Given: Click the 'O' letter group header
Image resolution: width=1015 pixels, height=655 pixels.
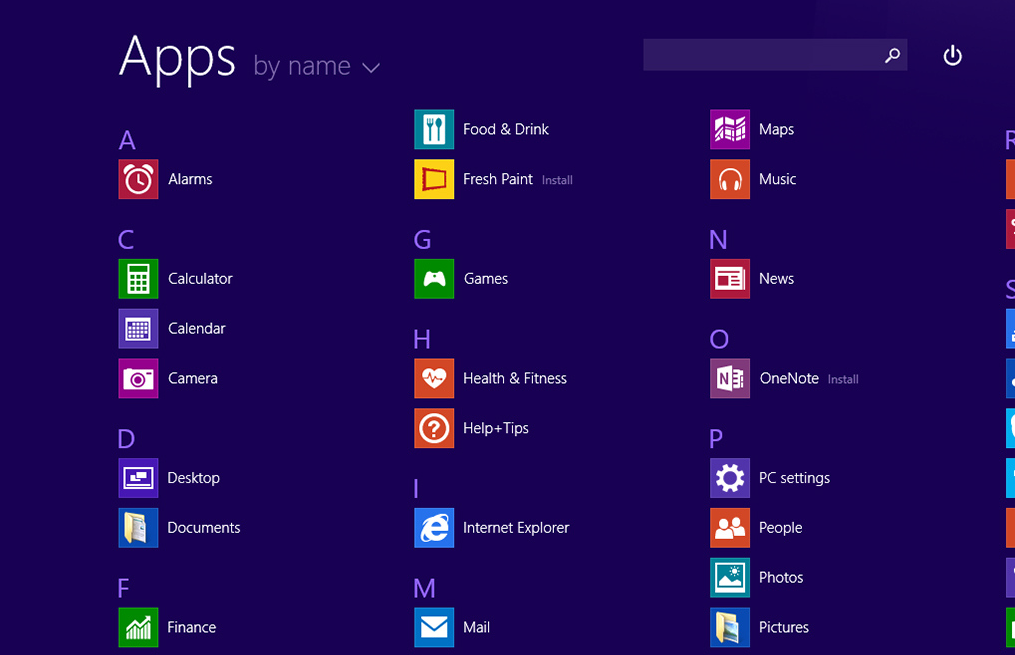Looking at the screenshot, I should (x=719, y=340).
